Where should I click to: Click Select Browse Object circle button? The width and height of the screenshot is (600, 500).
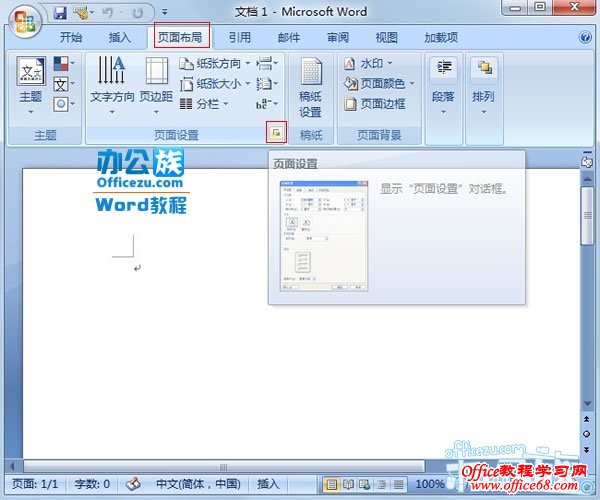point(587,434)
